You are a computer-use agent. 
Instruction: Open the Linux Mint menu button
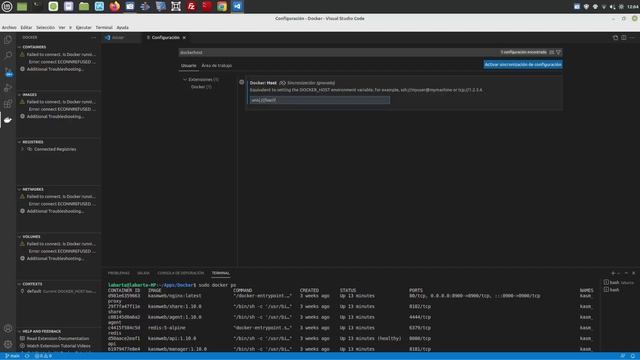point(7,7)
